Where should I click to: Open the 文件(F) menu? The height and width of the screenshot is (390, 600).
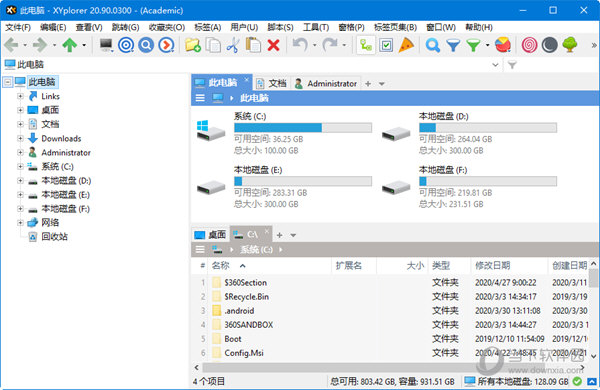coord(18,27)
